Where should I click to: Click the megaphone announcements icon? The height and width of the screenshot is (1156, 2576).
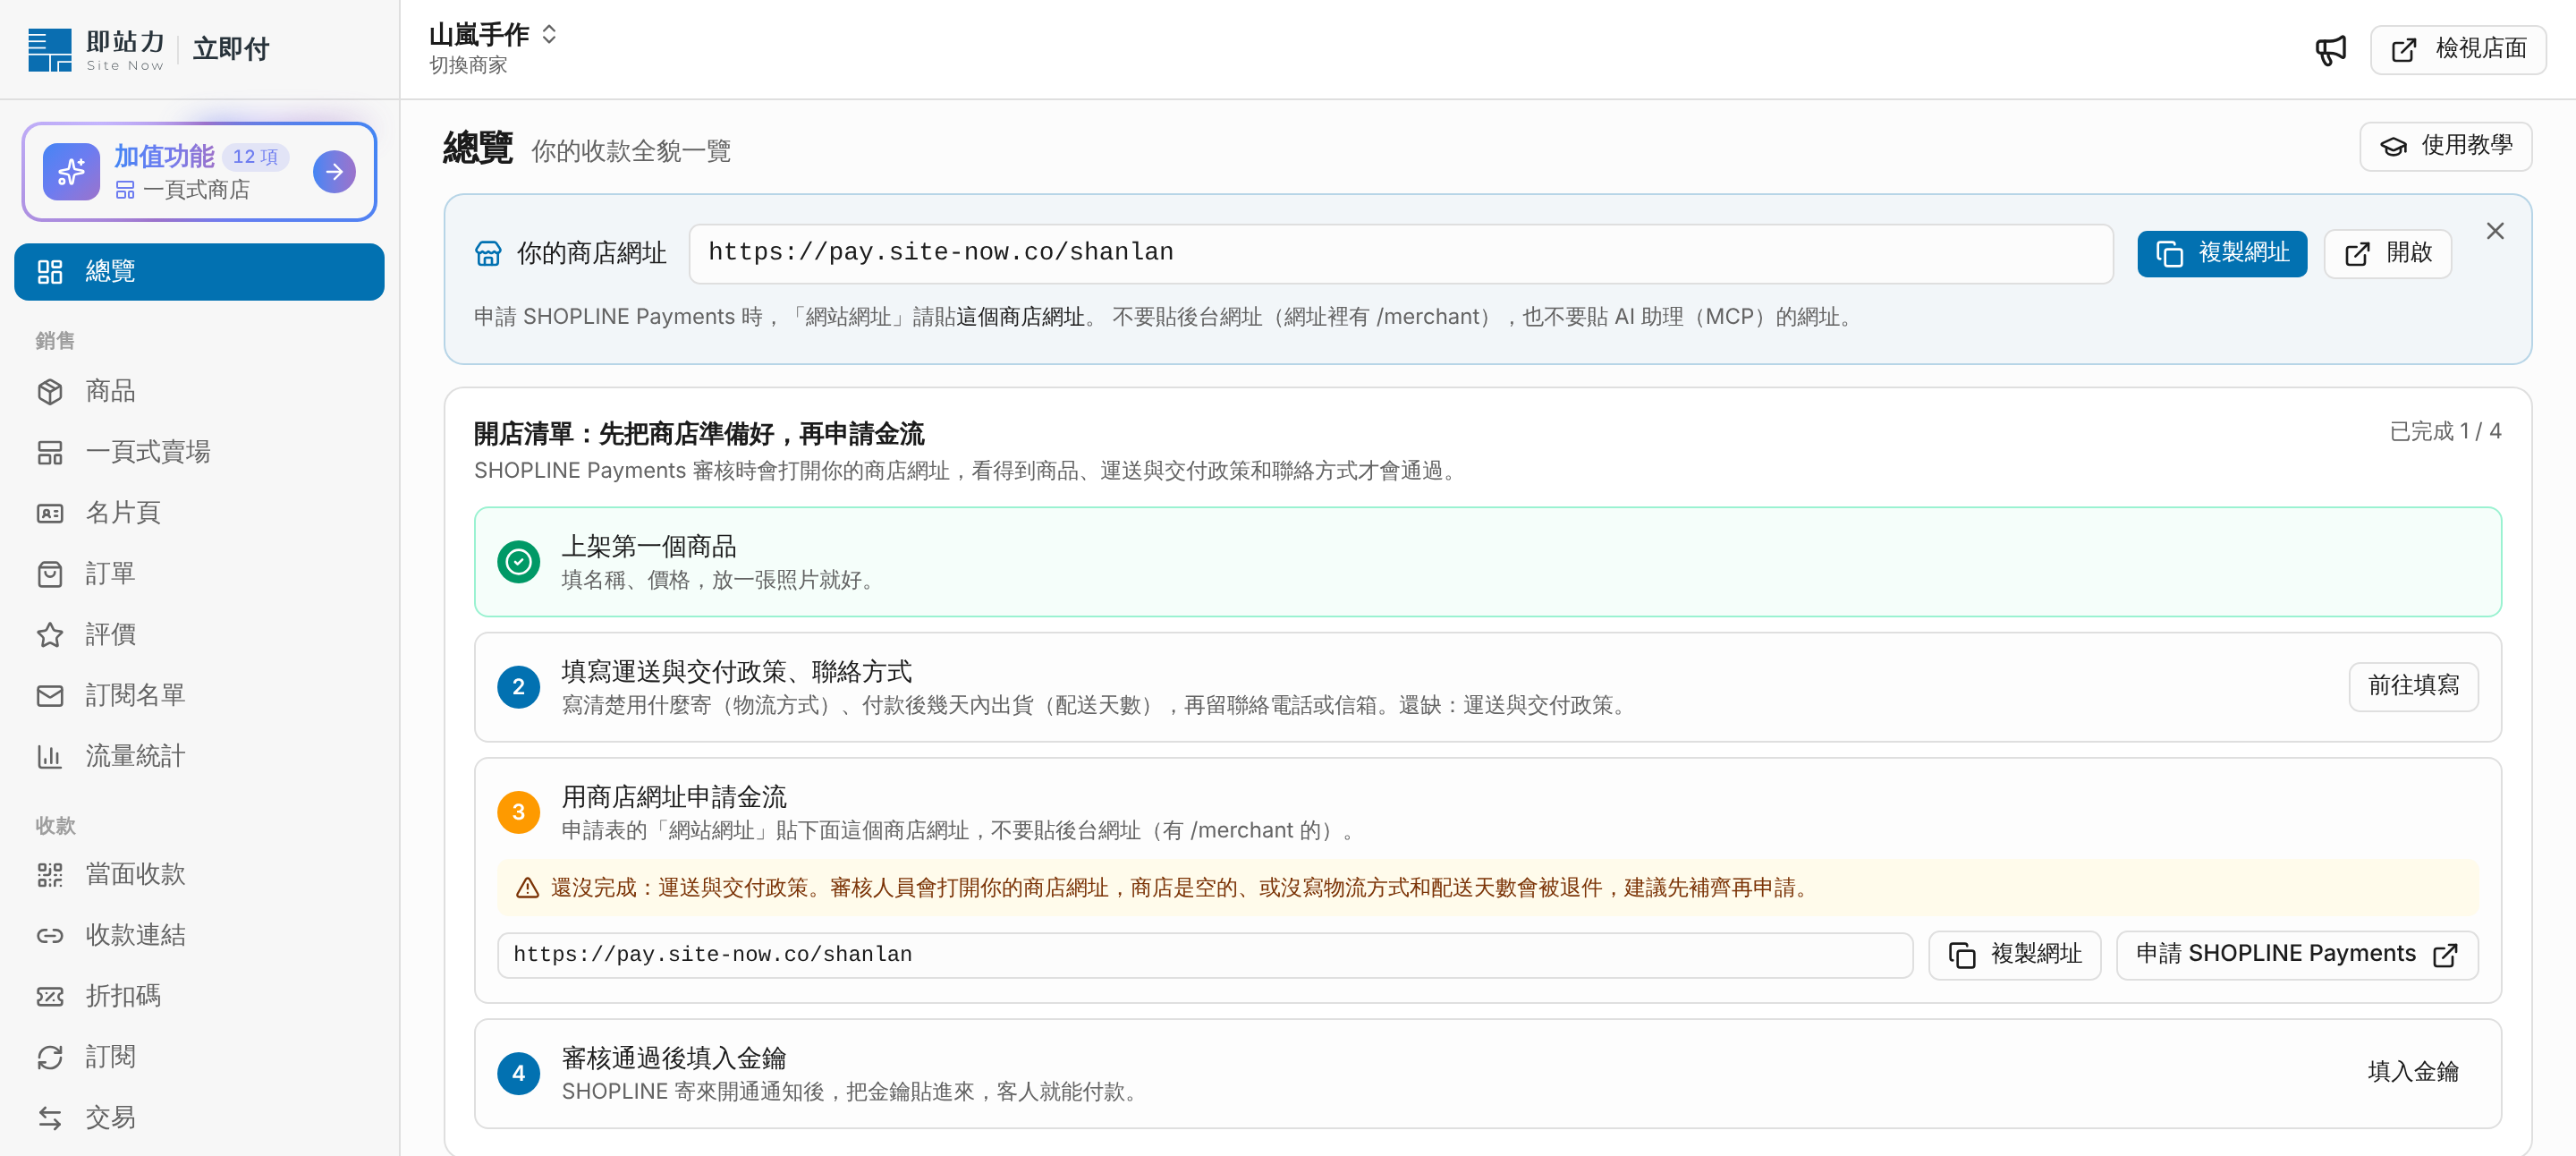2330,49
